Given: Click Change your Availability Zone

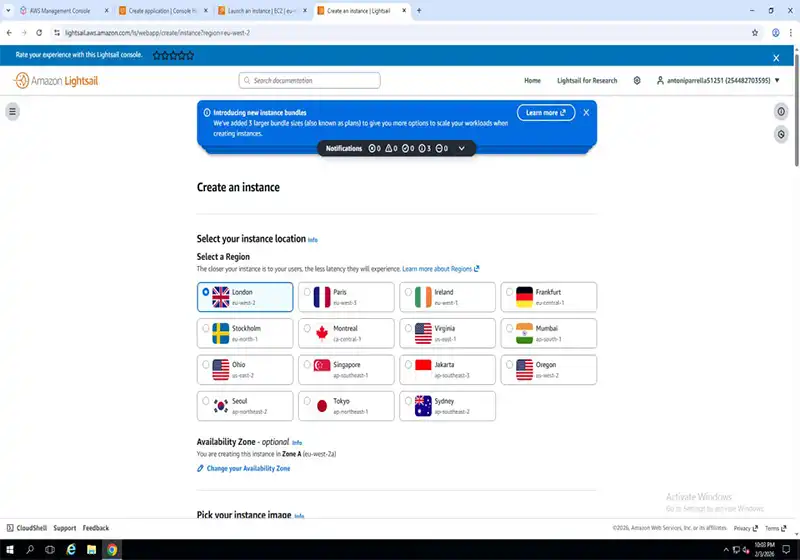Looking at the screenshot, I should point(243,468).
